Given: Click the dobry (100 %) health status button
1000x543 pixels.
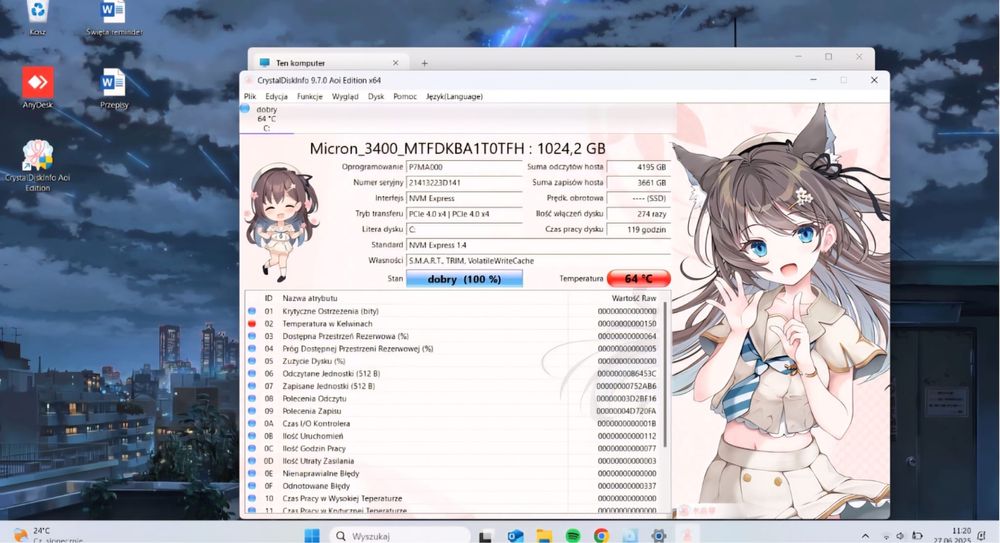Looking at the screenshot, I should point(464,279).
